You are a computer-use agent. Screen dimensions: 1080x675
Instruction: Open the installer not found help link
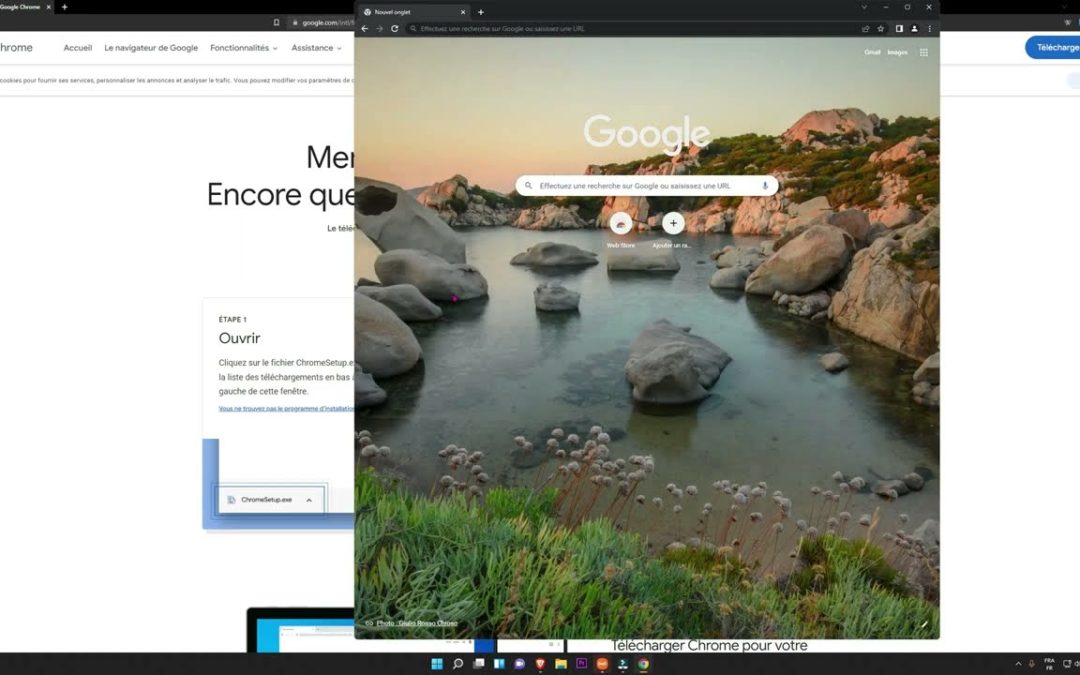287,408
